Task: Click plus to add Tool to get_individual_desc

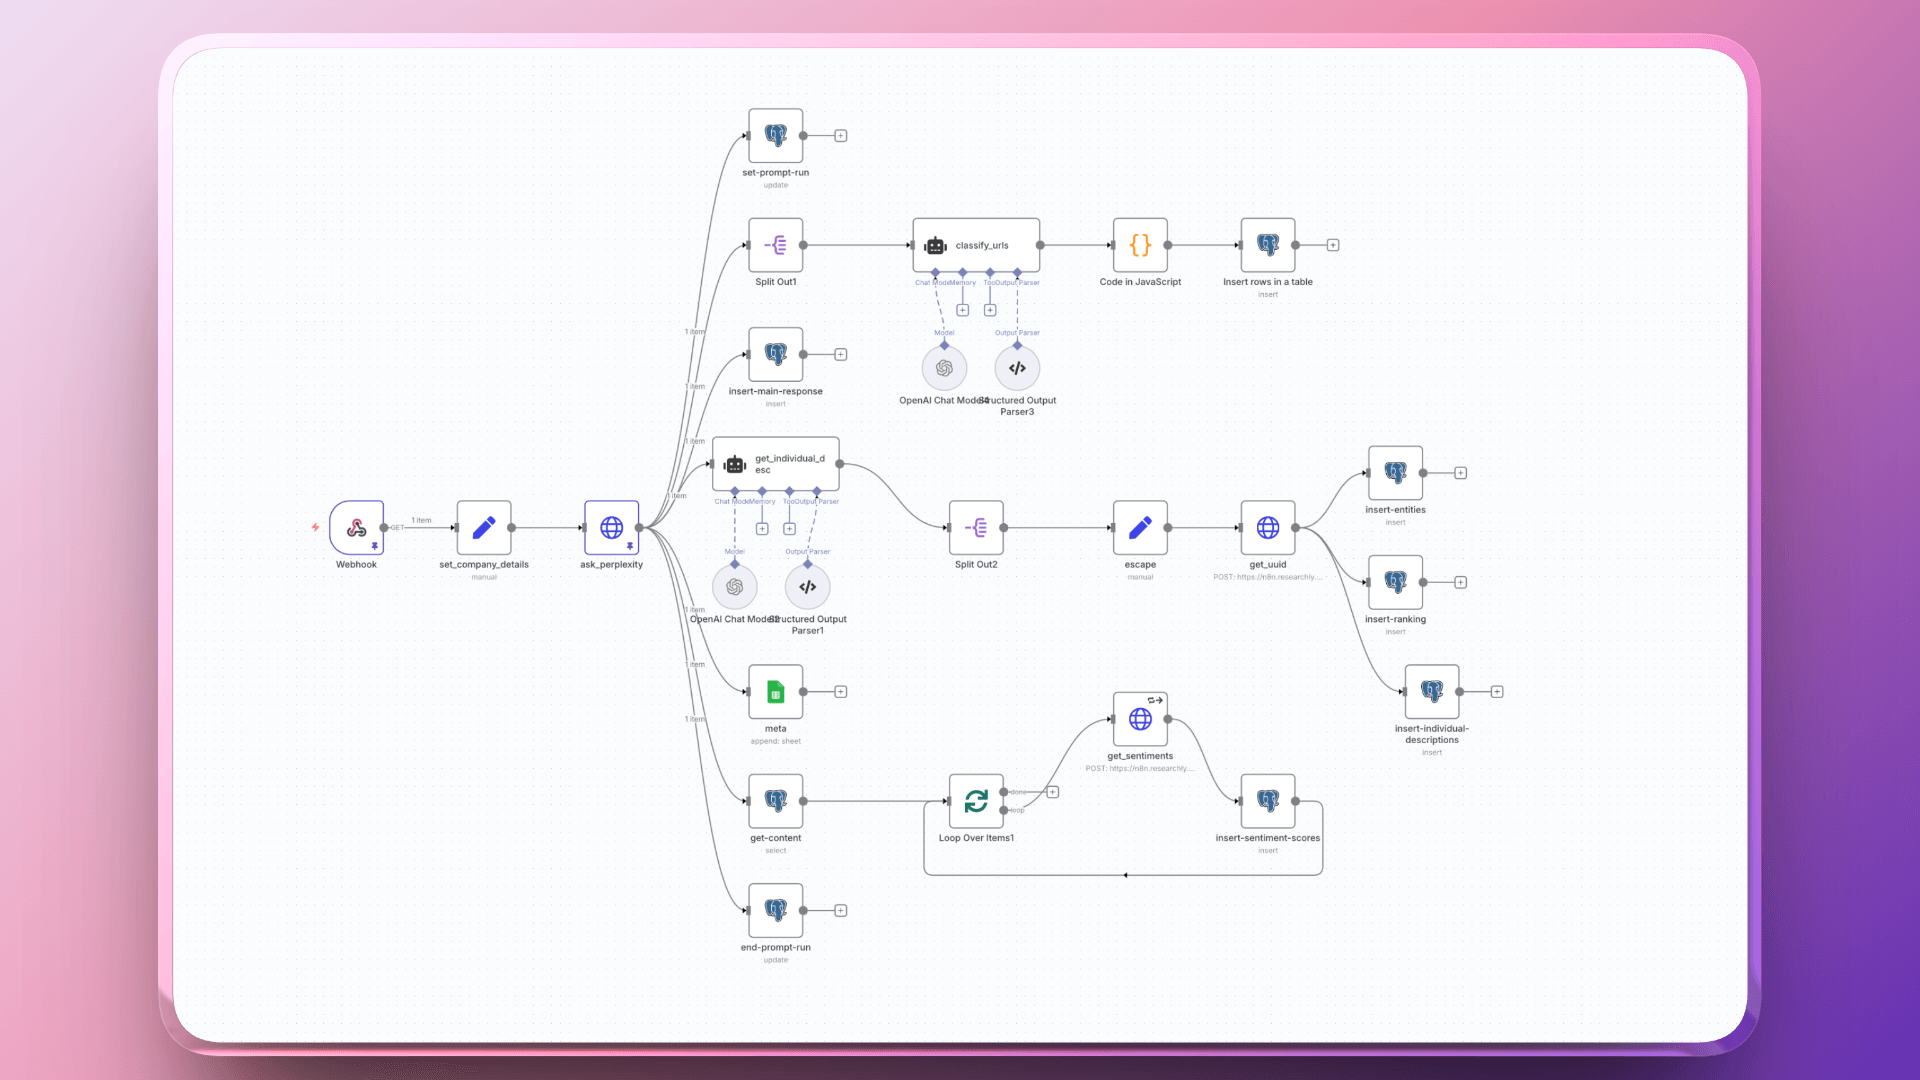Action: pyautogui.click(x=789, y=529)
